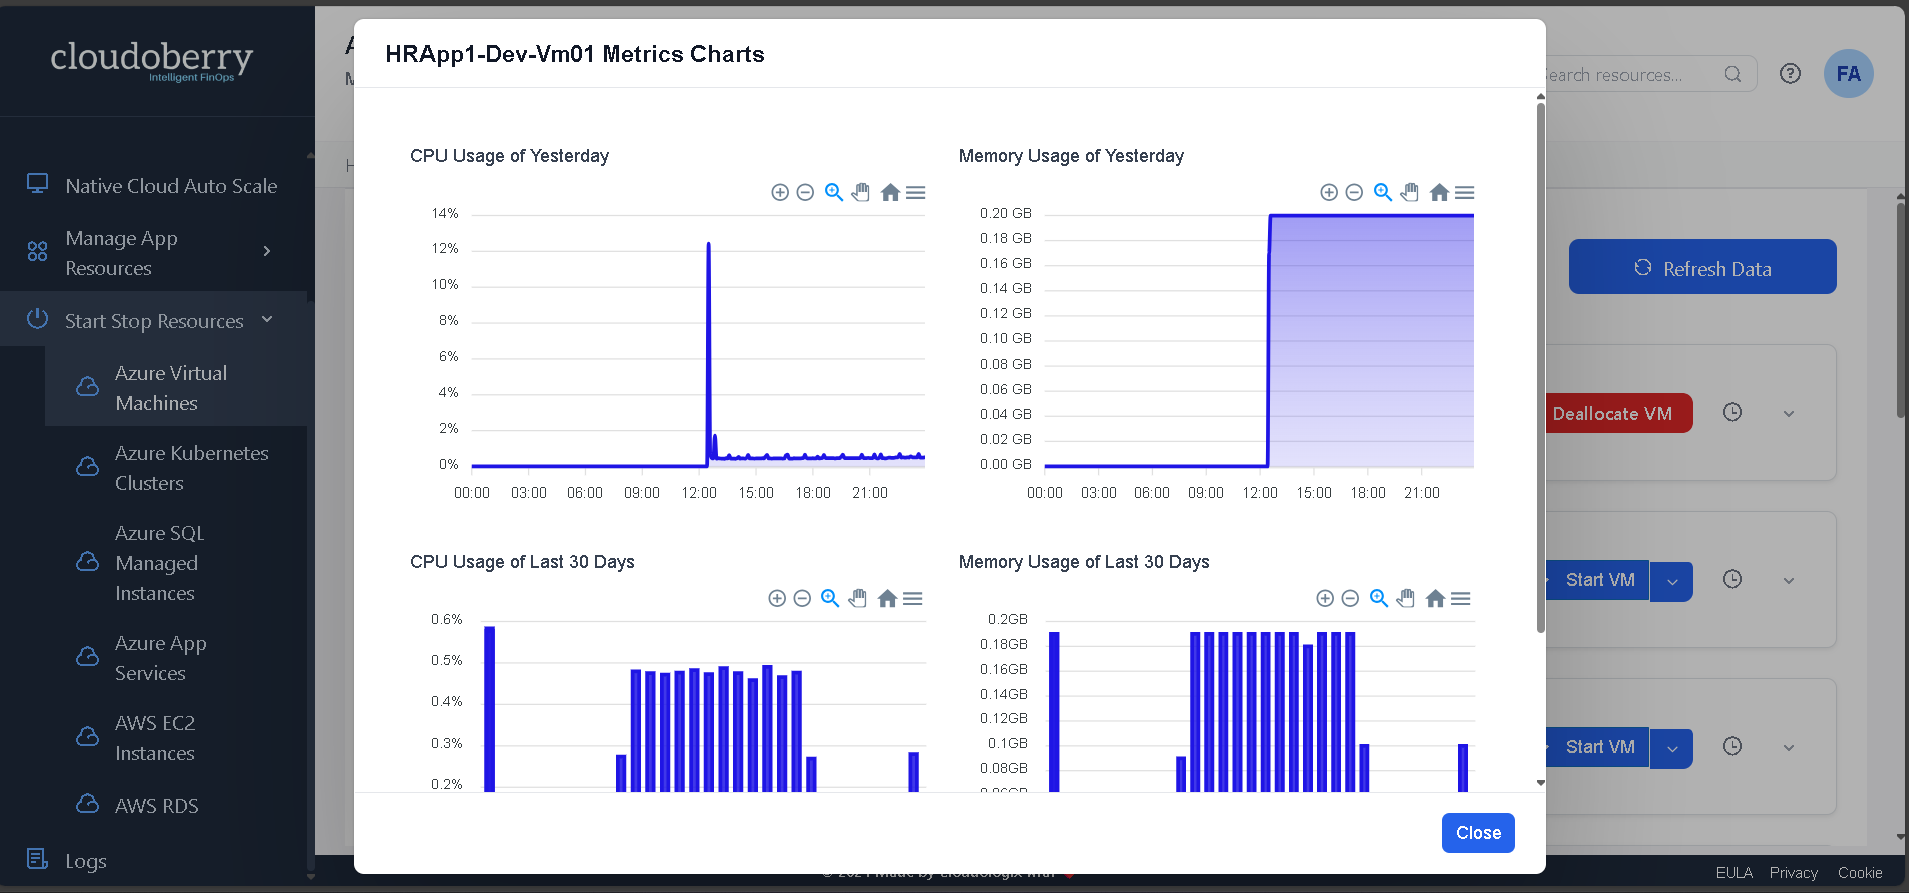The width and height of the screenshot is (1909, 893).
Task: Click the Refresh Data button
Action: click(1702, 267)
